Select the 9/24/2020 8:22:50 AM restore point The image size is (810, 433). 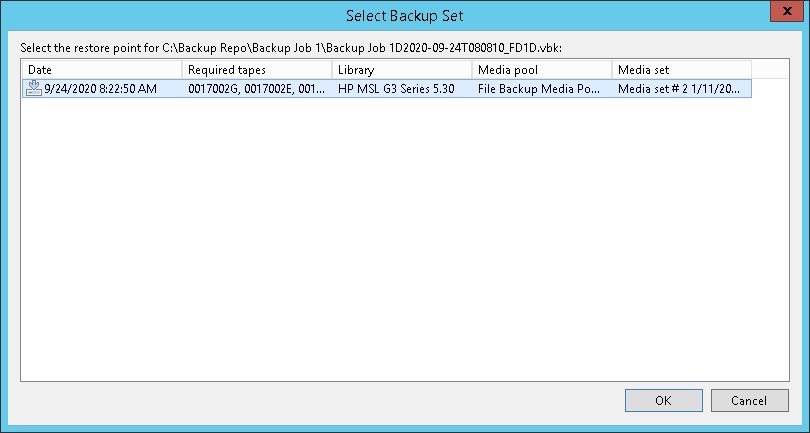100,89
